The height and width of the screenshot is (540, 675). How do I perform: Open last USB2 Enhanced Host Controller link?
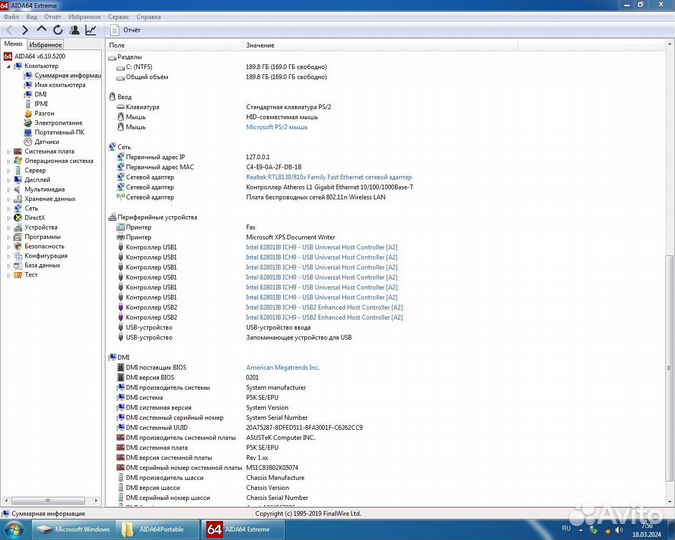tap(324, 317)
